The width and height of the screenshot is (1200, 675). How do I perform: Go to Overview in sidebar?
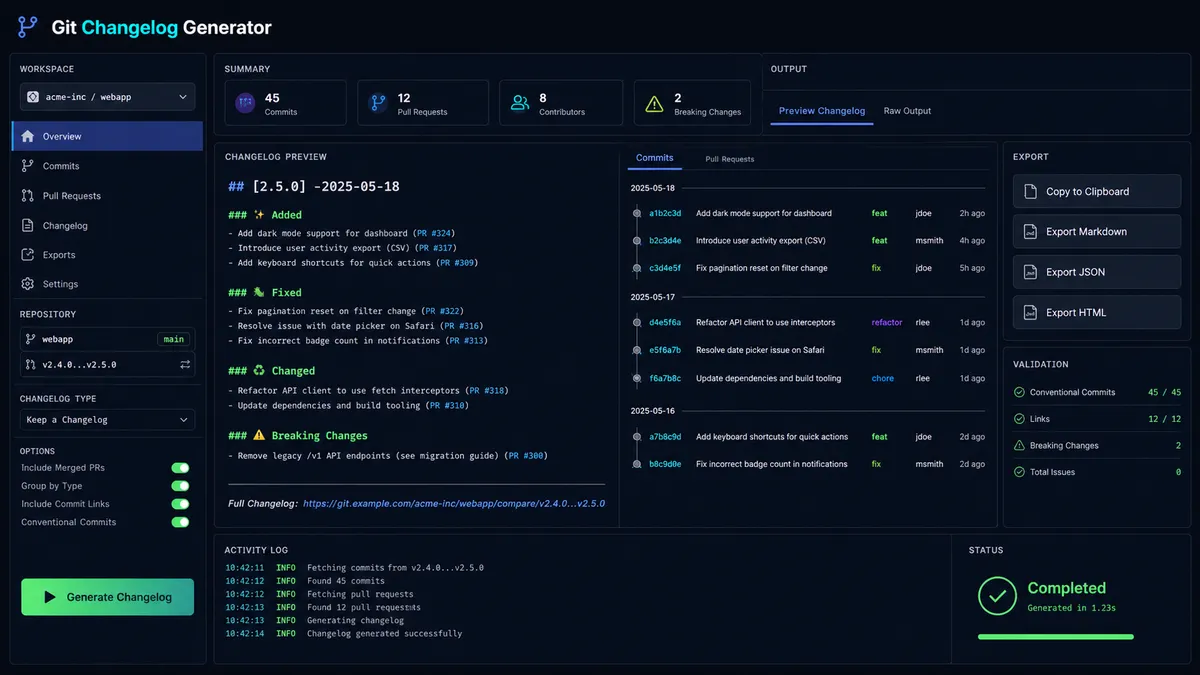click(x=108, y=136)
